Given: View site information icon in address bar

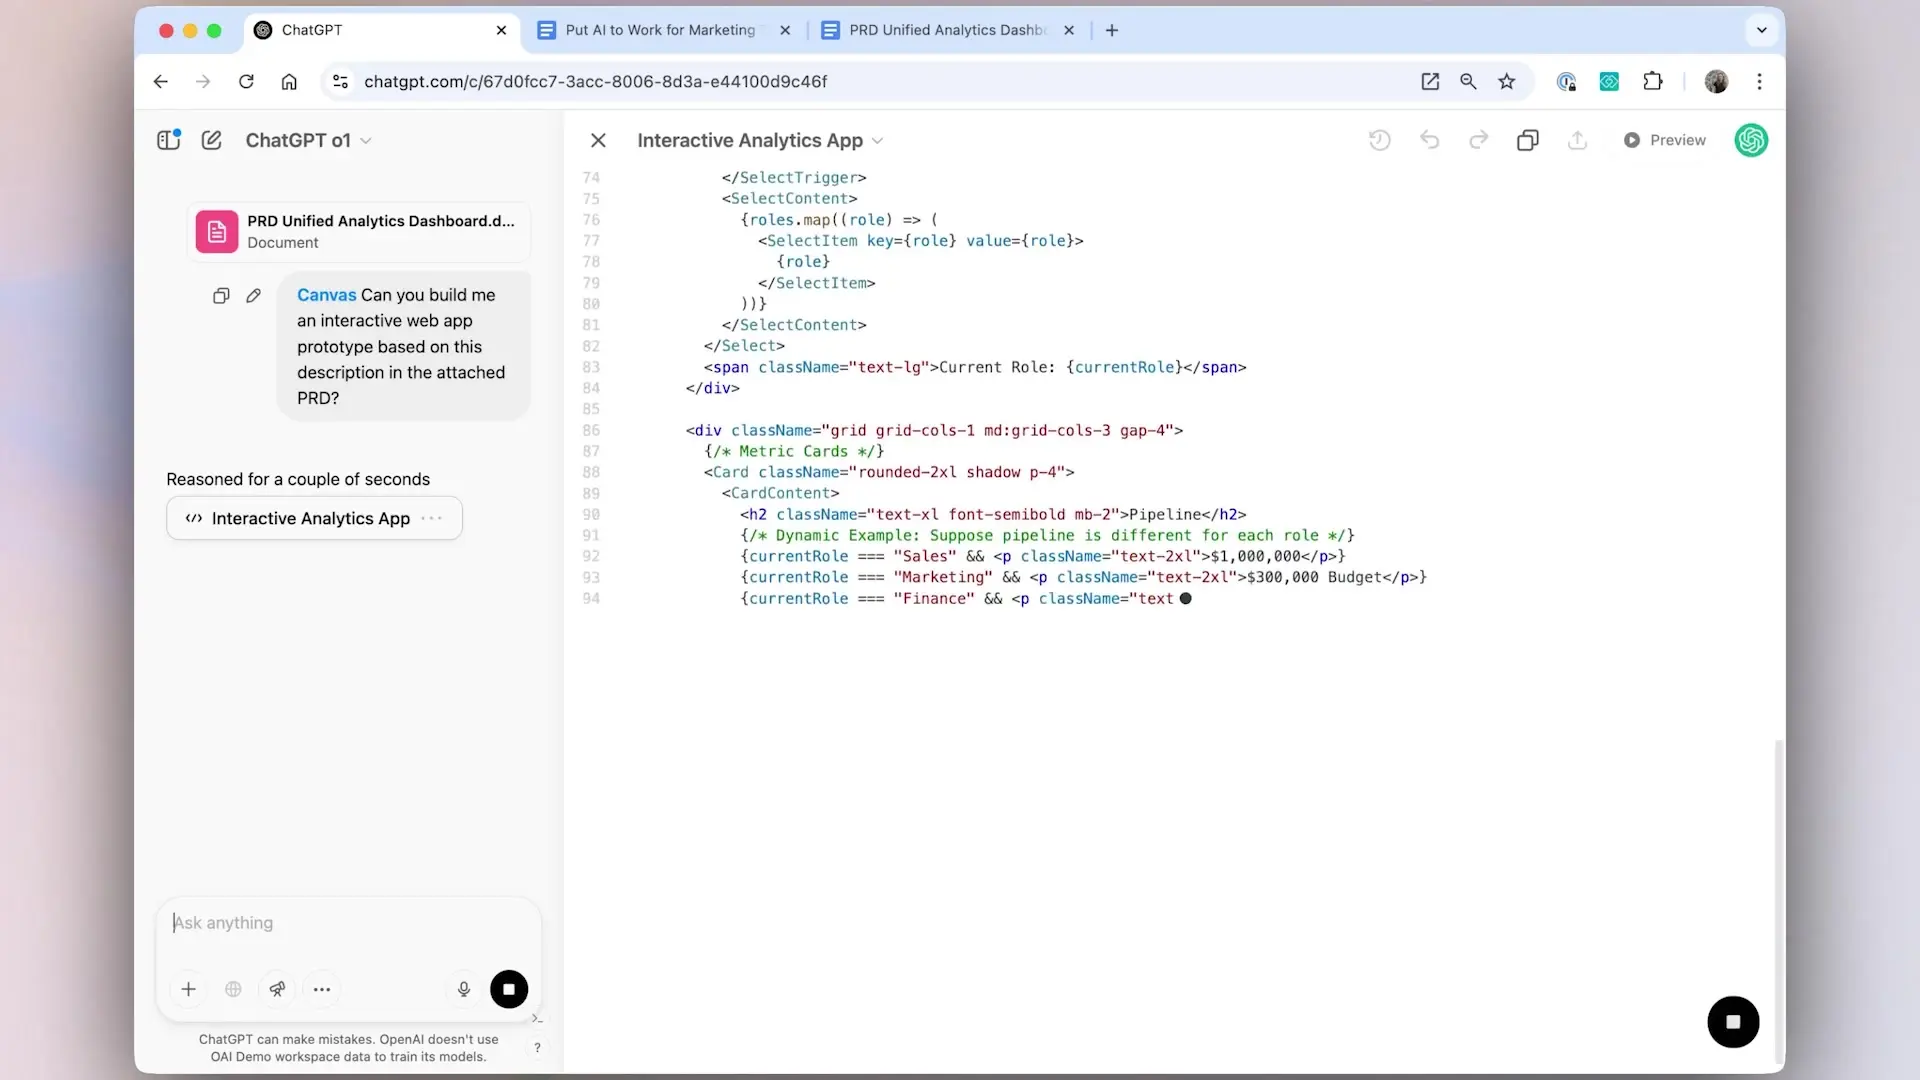Looking at the screenshot, I should [341, 82].
